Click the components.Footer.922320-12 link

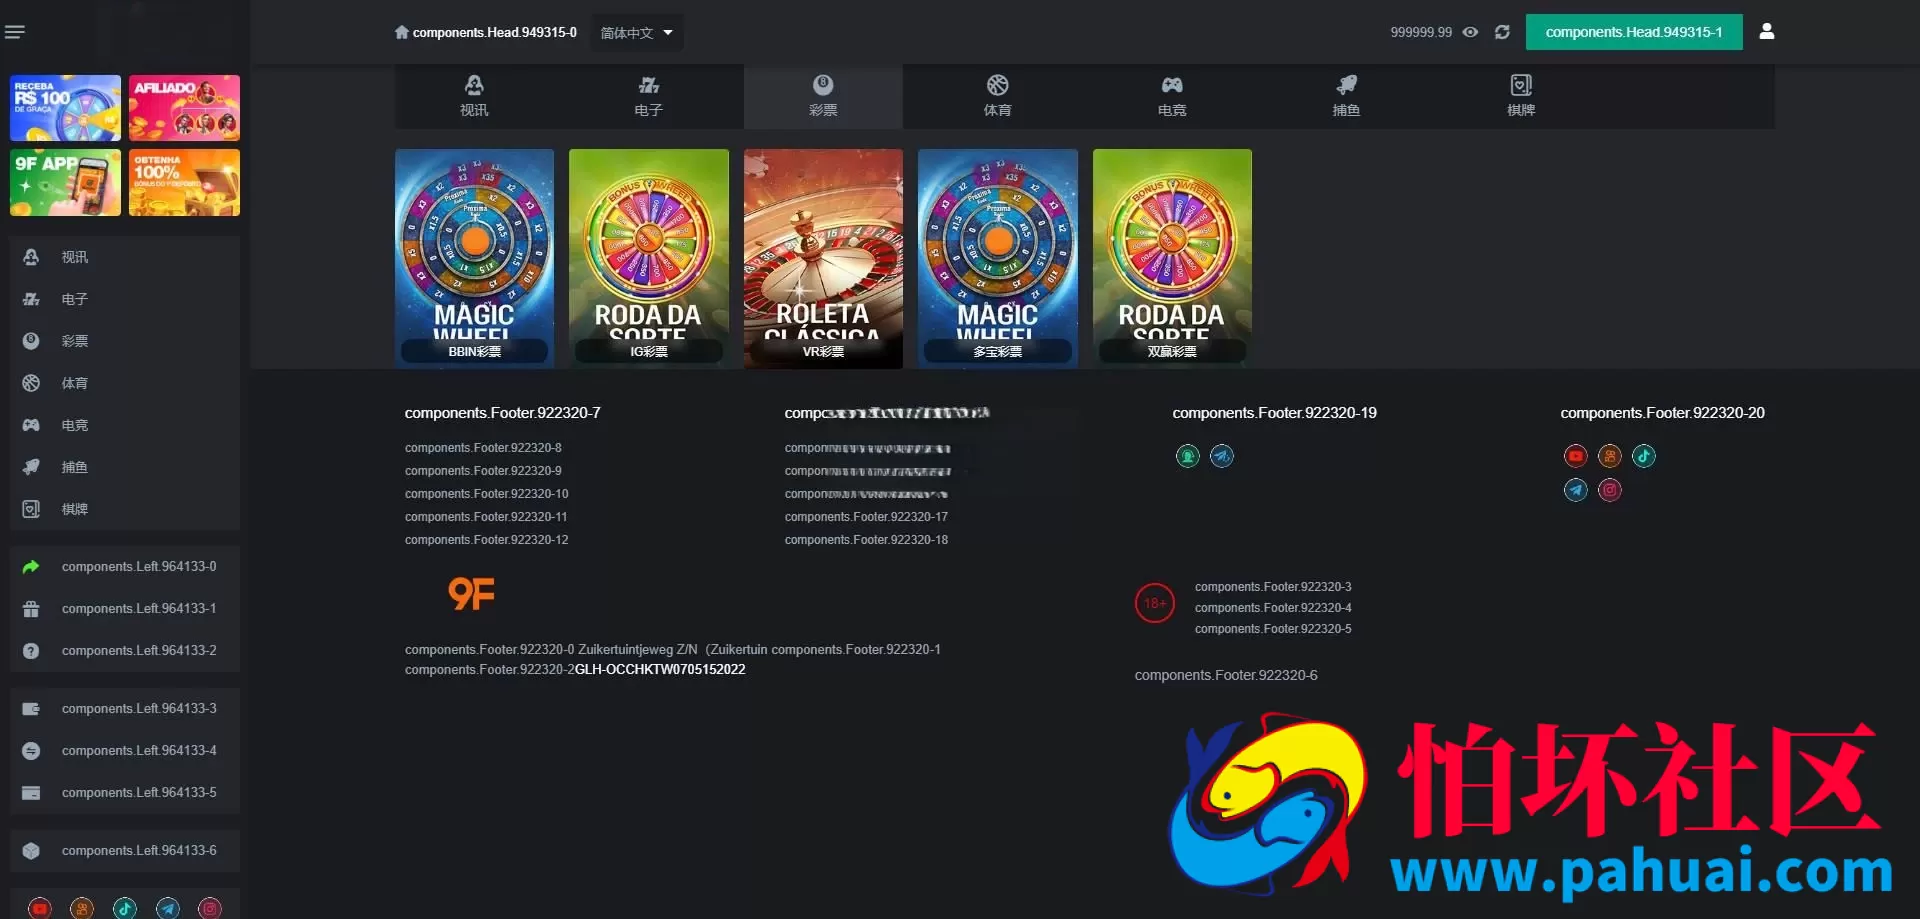[486, 540]
